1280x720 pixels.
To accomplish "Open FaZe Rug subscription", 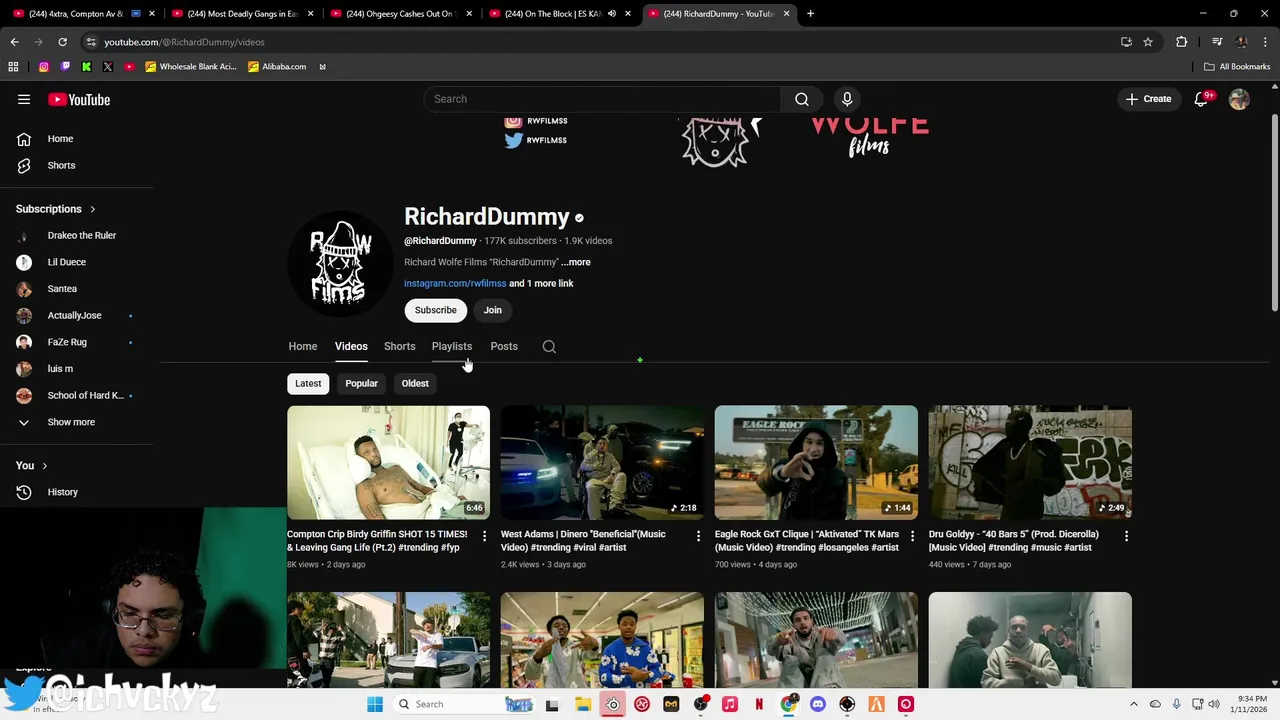I will point(67,342).
